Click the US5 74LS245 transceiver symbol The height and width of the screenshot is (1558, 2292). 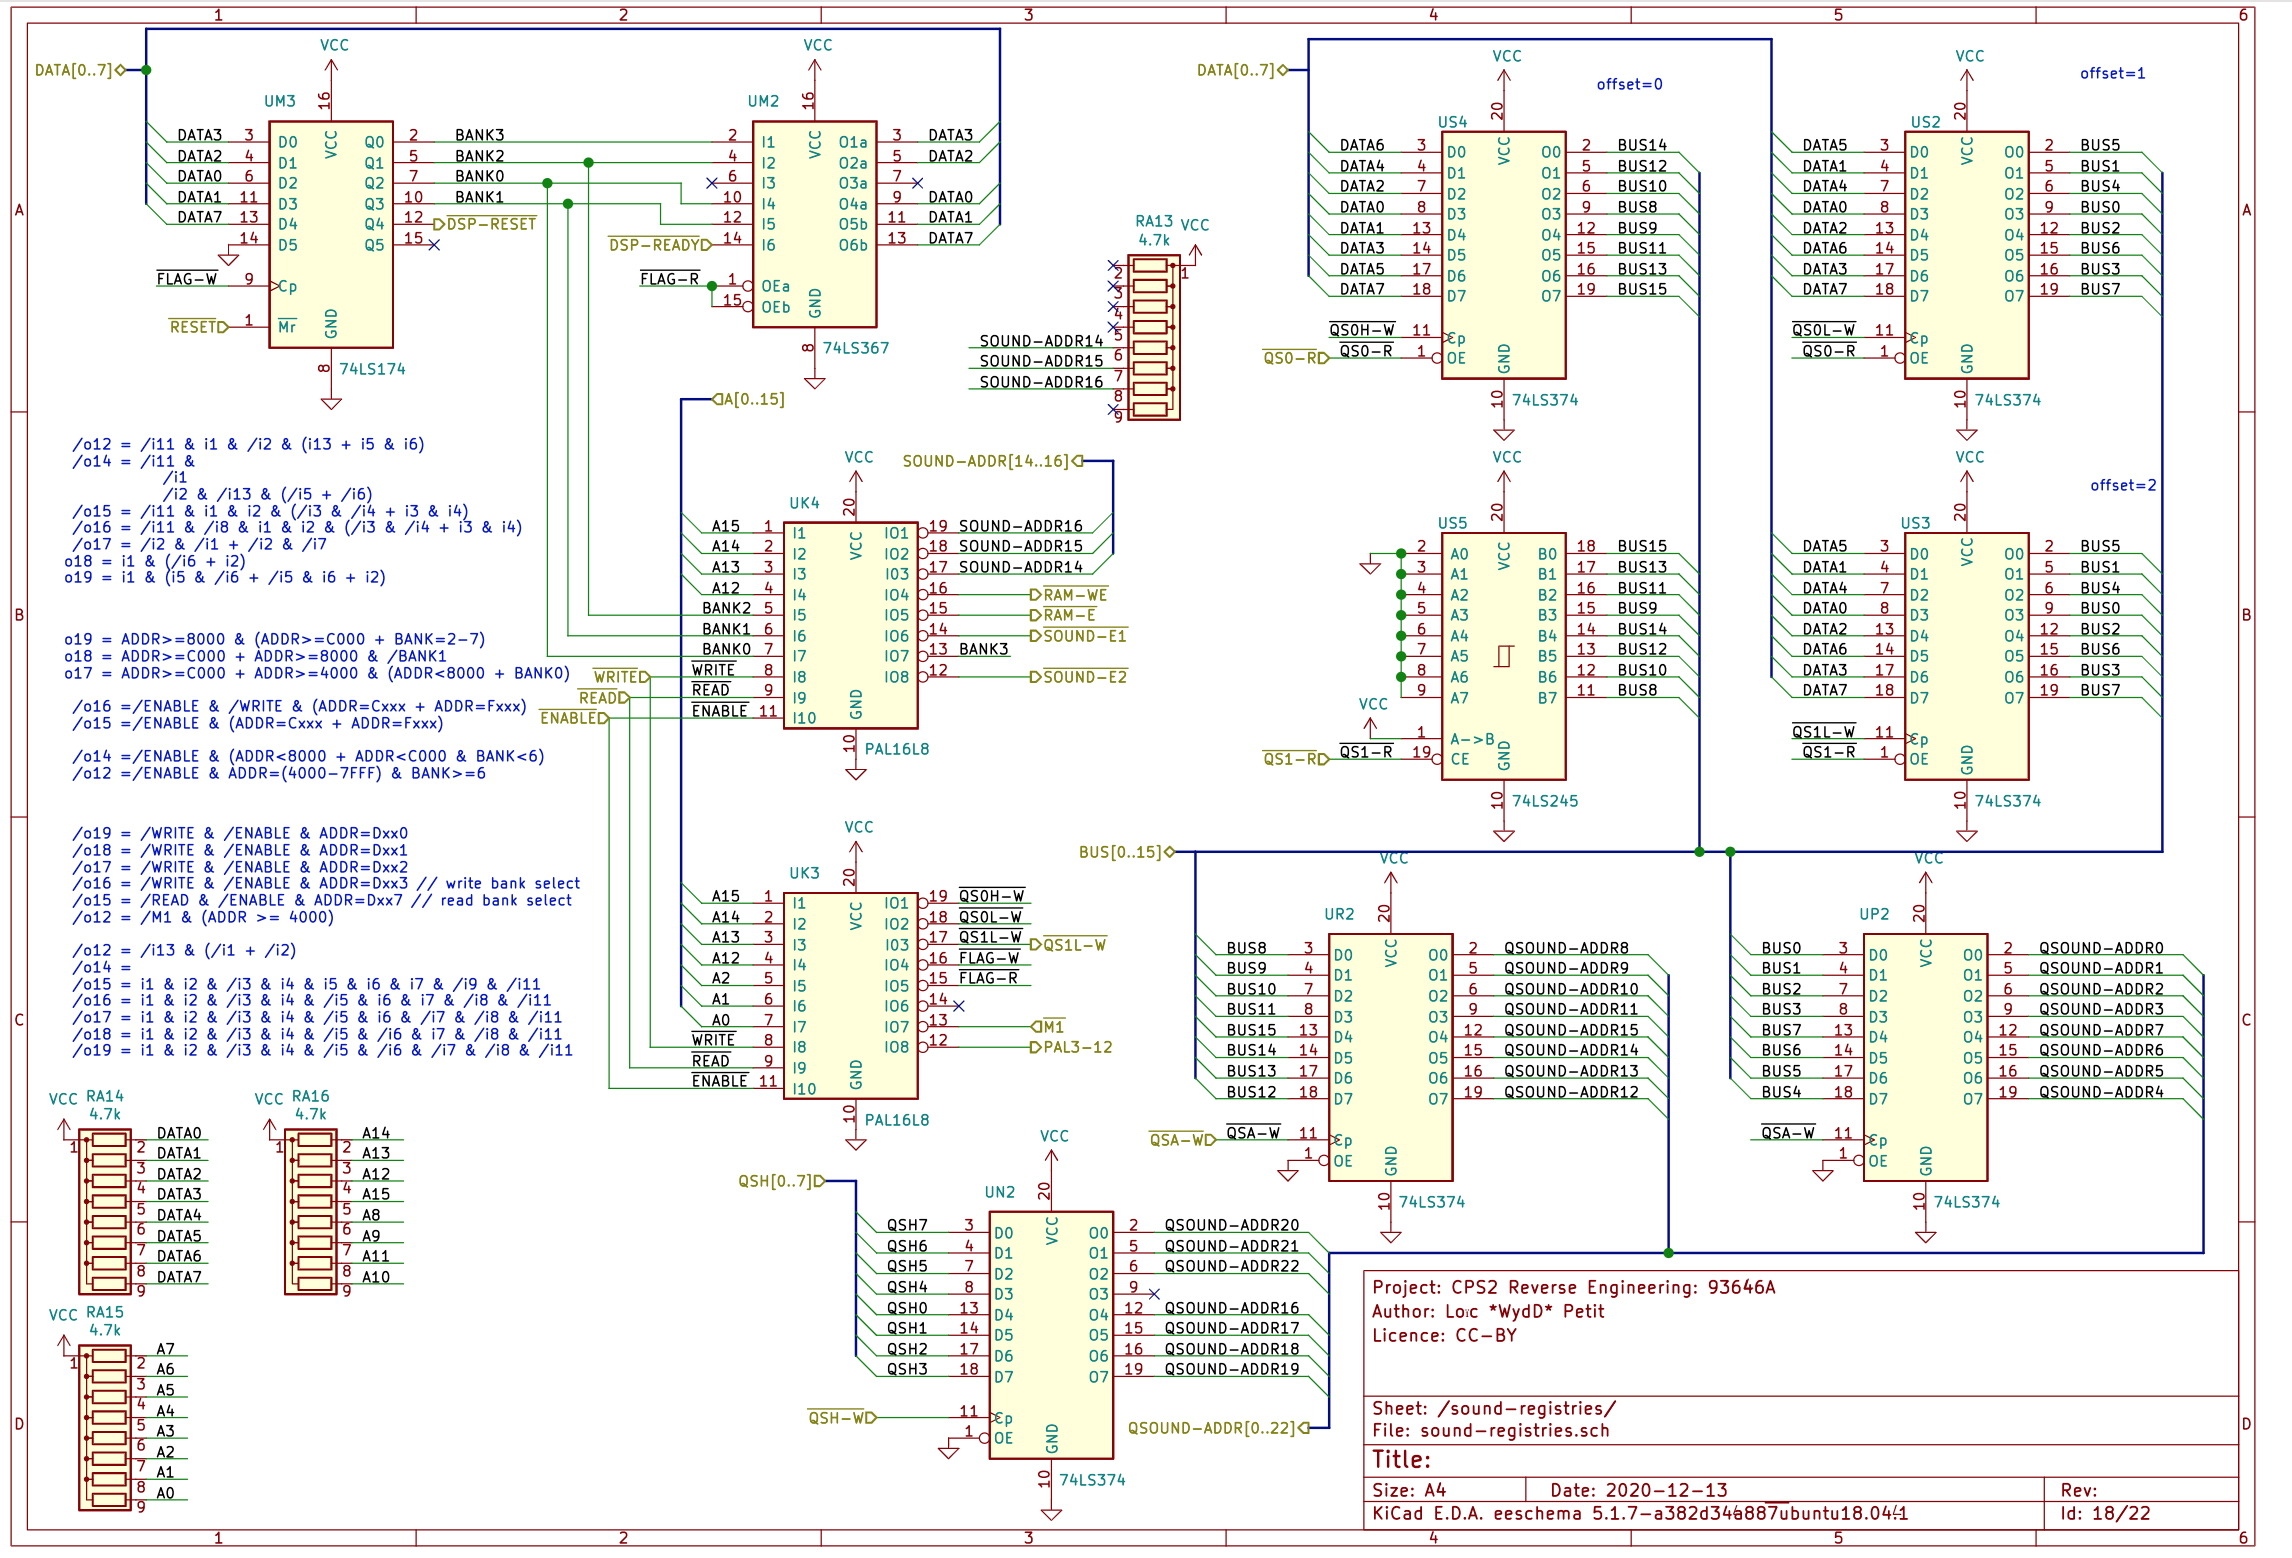(1503, 655)
